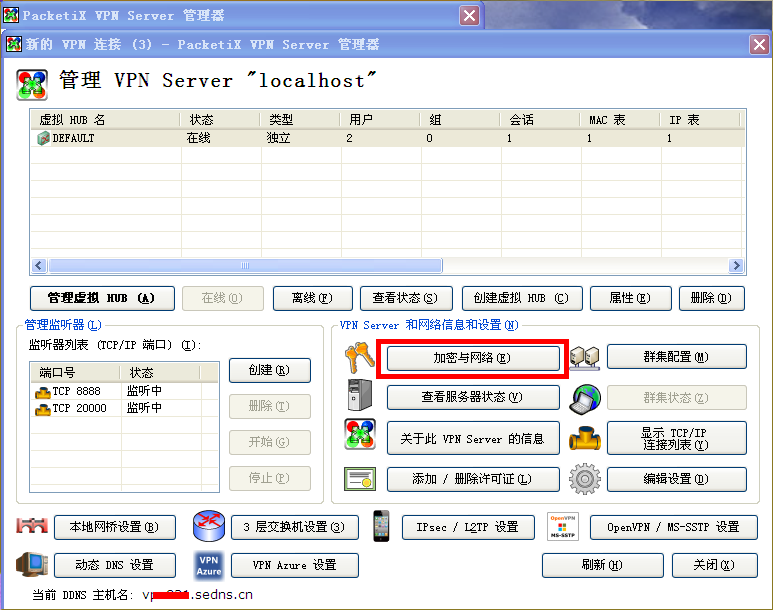Click 群集状态 (Z) button
Image resolution: width=773 pixels, height=610 pixels.
tap(677, 397)
